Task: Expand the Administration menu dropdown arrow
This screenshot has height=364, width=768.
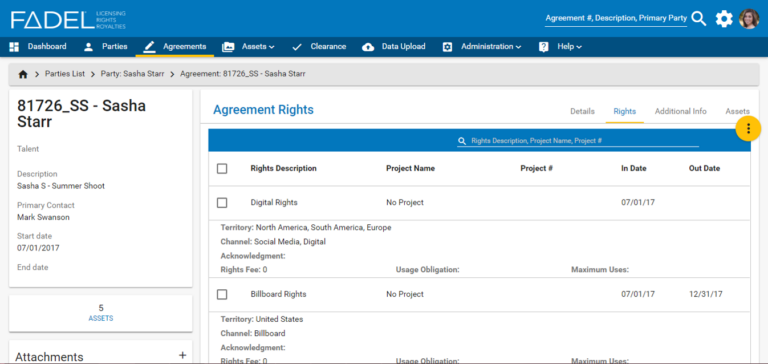Action: 518,47
